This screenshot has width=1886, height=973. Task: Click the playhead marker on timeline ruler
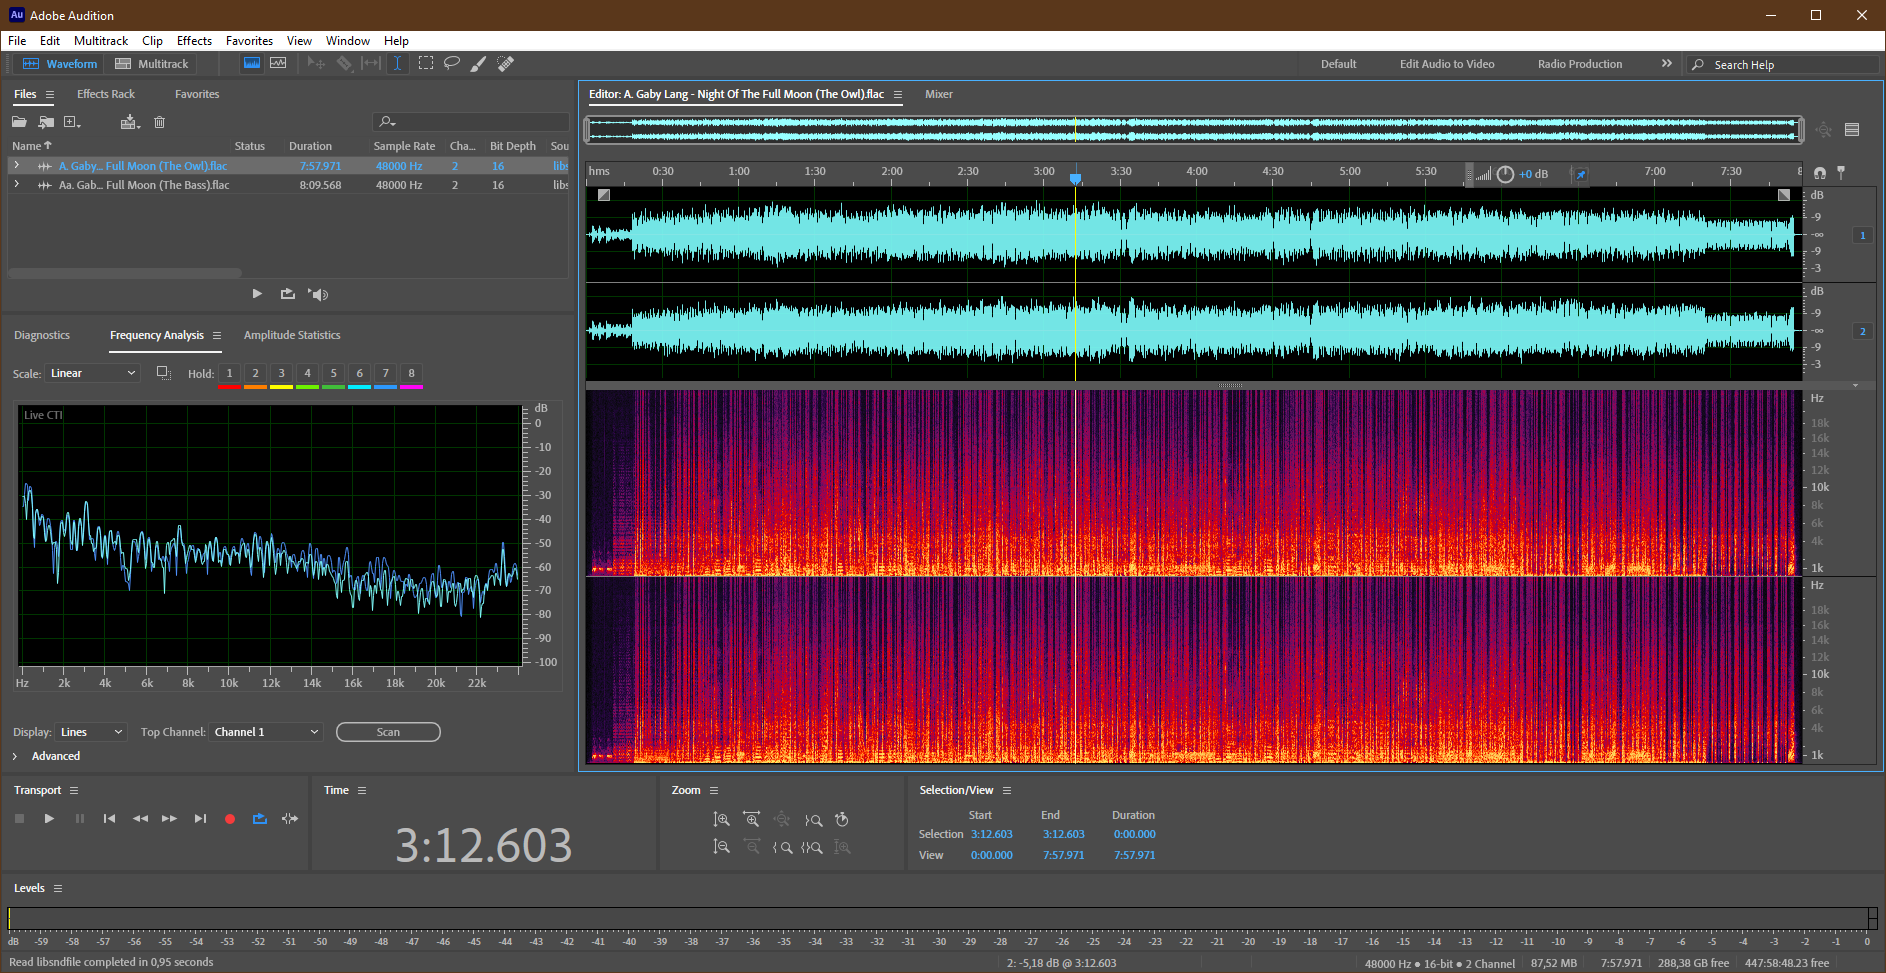point(1075,178)
